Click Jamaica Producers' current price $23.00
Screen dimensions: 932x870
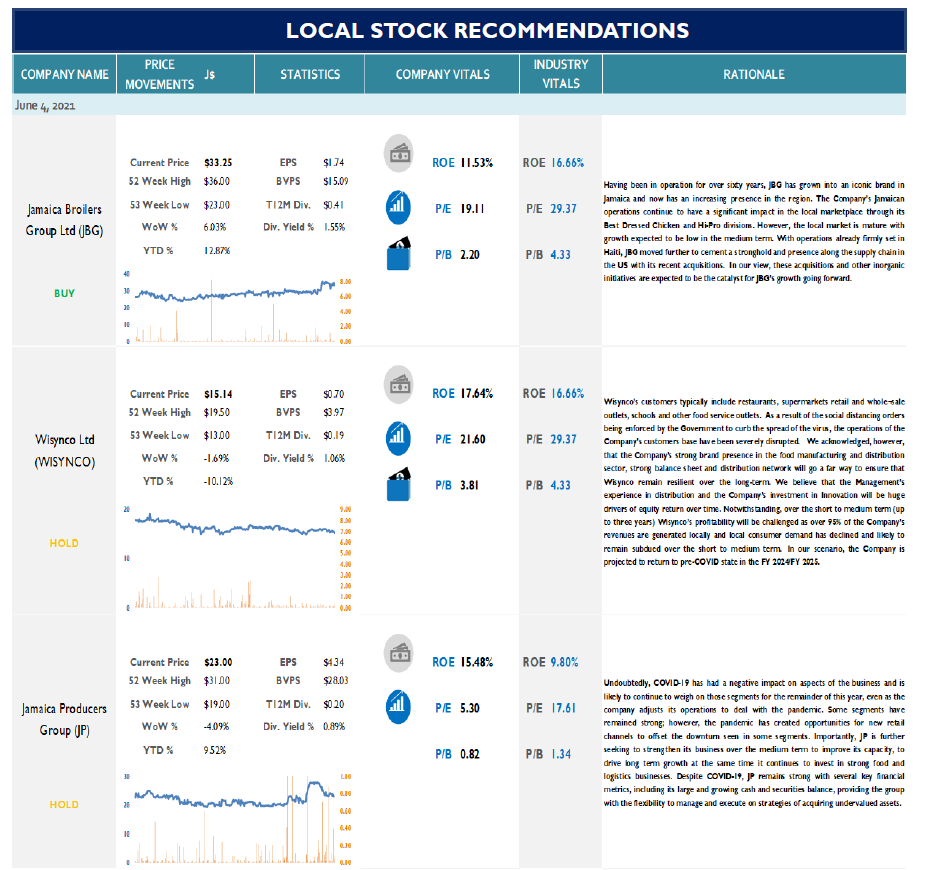(x=218, y=662)
